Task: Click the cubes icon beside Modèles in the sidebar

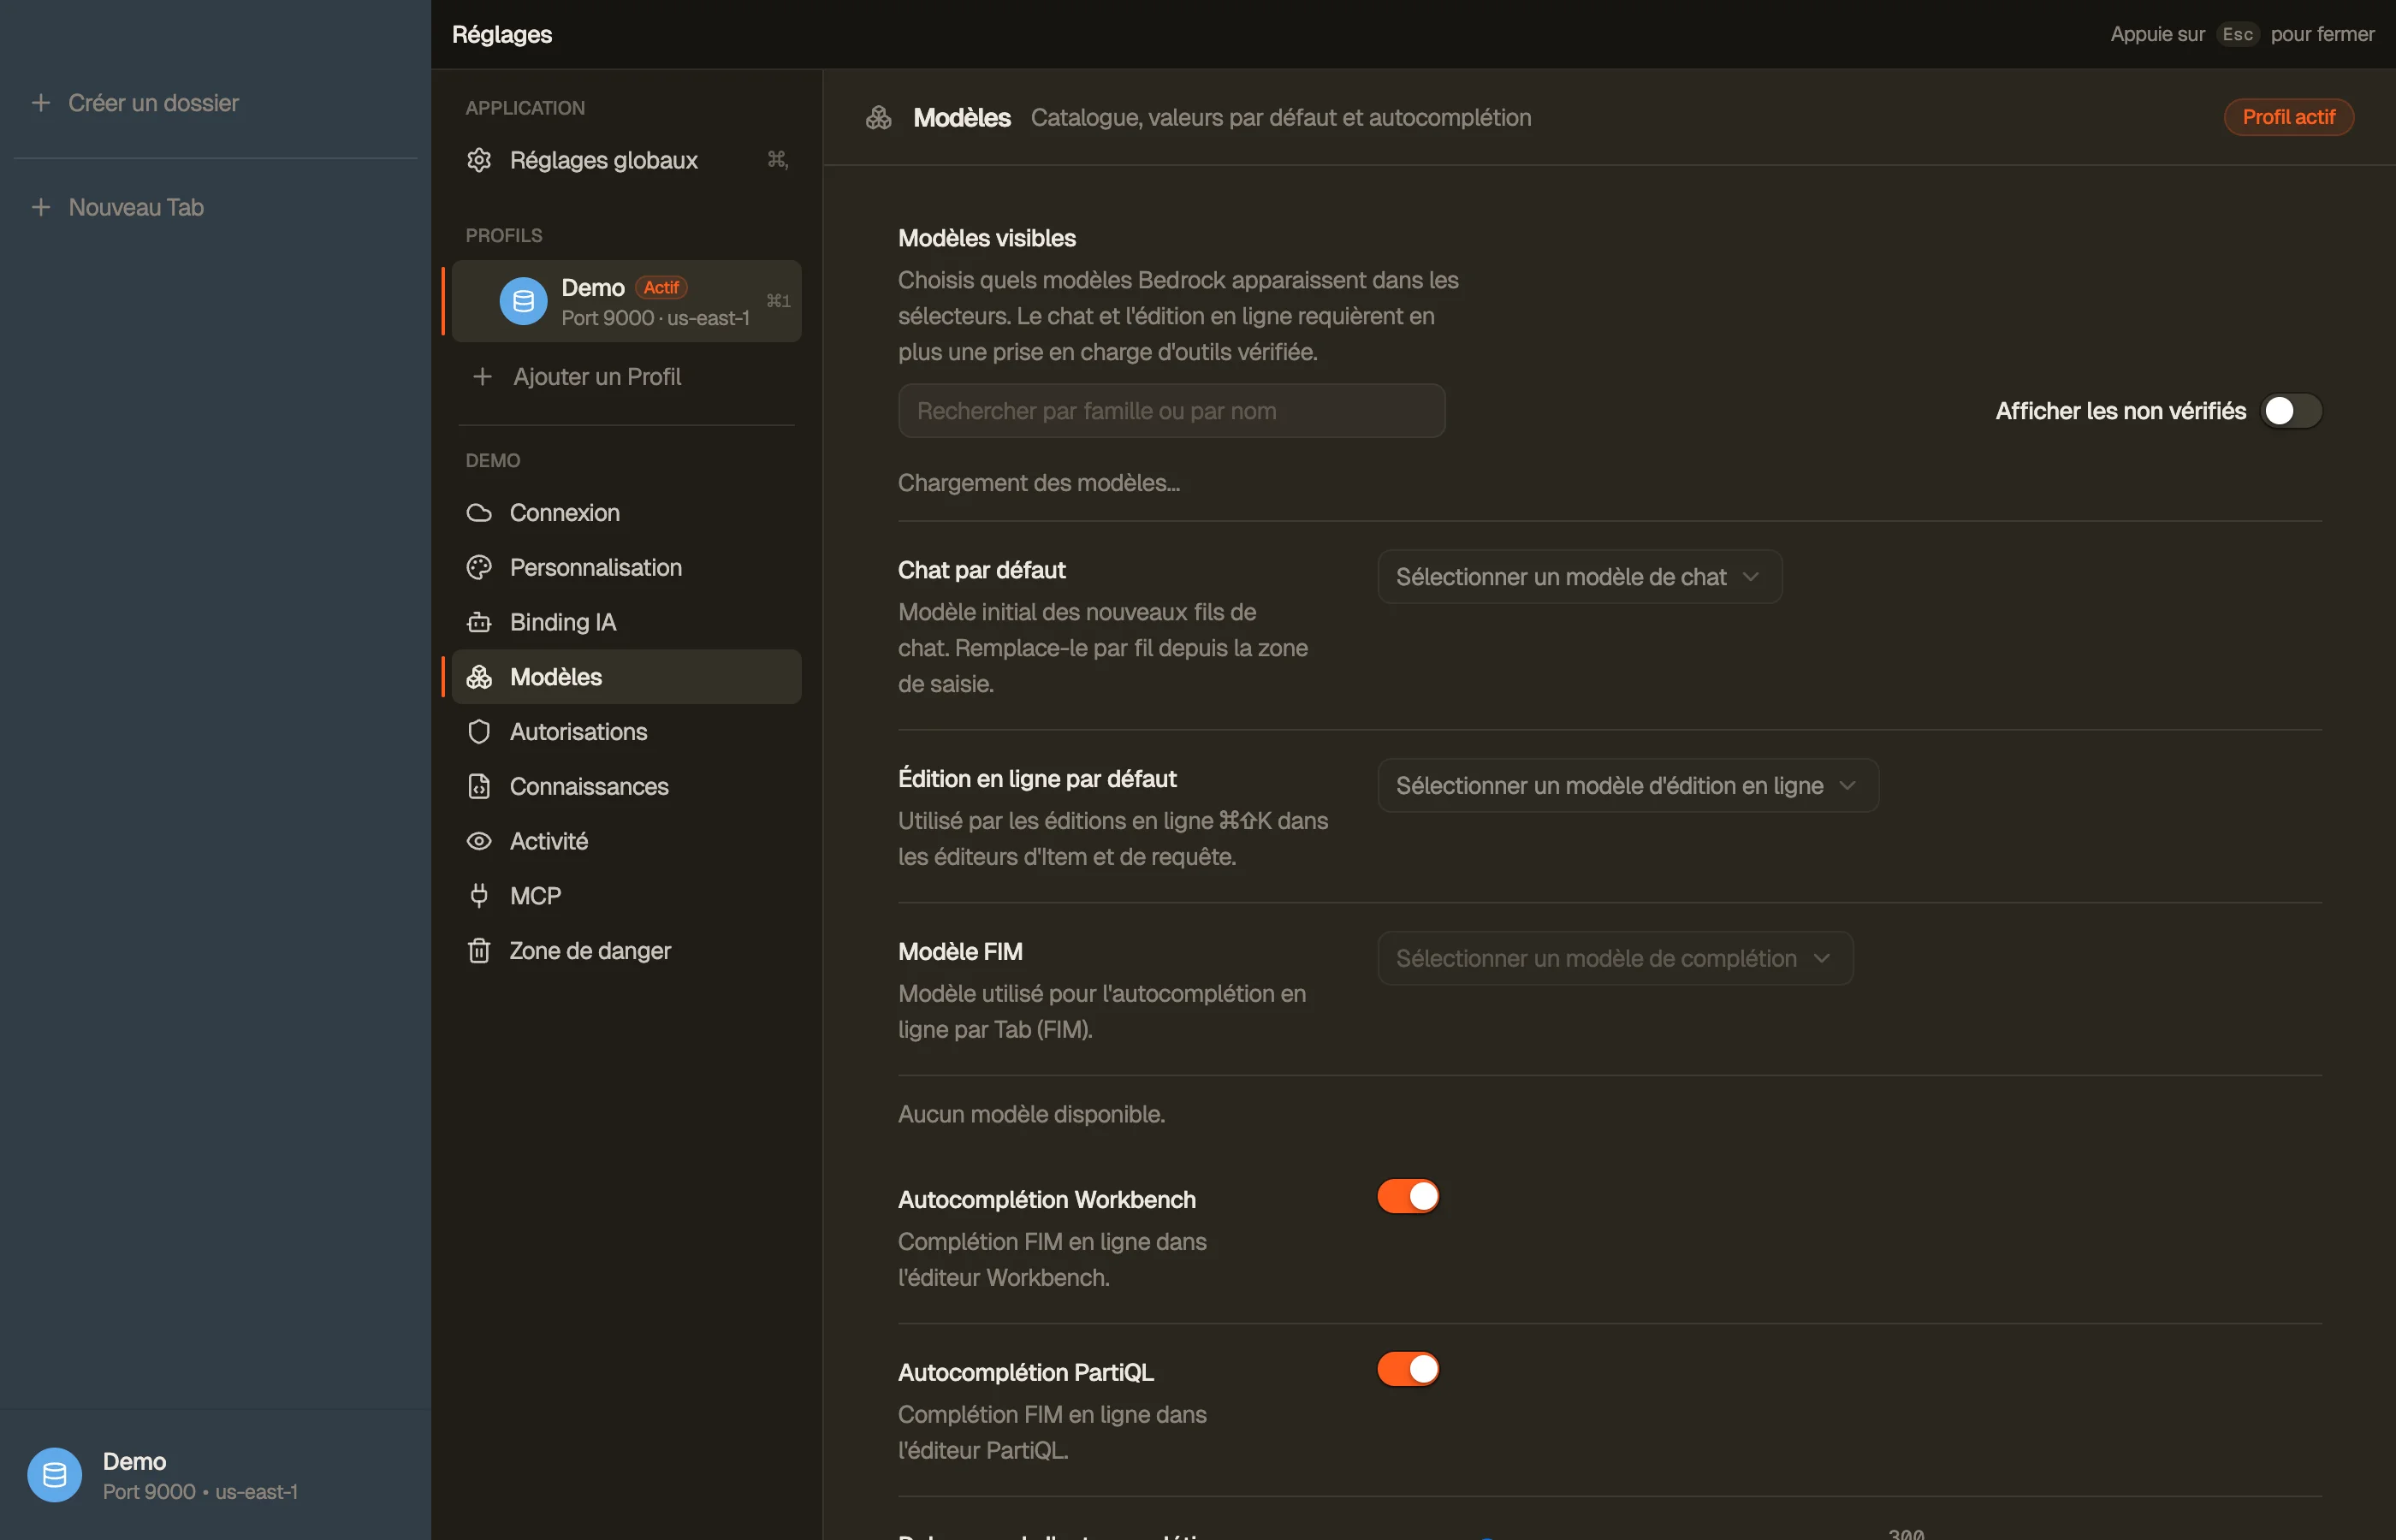Action: click(479, 677)
